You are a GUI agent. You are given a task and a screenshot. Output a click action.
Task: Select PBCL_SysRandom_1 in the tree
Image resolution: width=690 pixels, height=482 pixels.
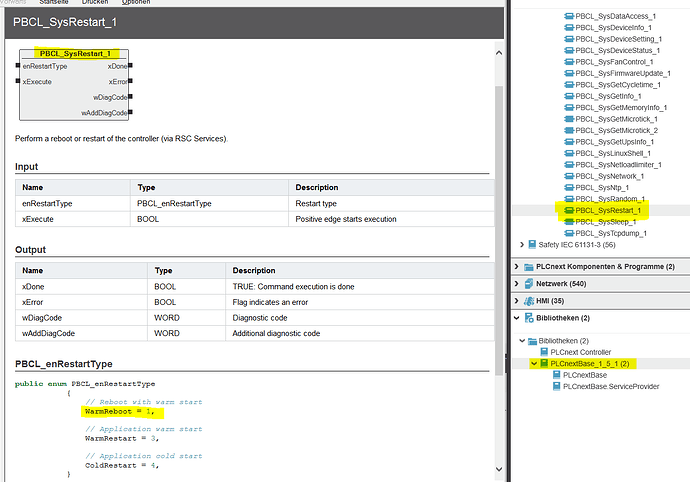point(610,199)
